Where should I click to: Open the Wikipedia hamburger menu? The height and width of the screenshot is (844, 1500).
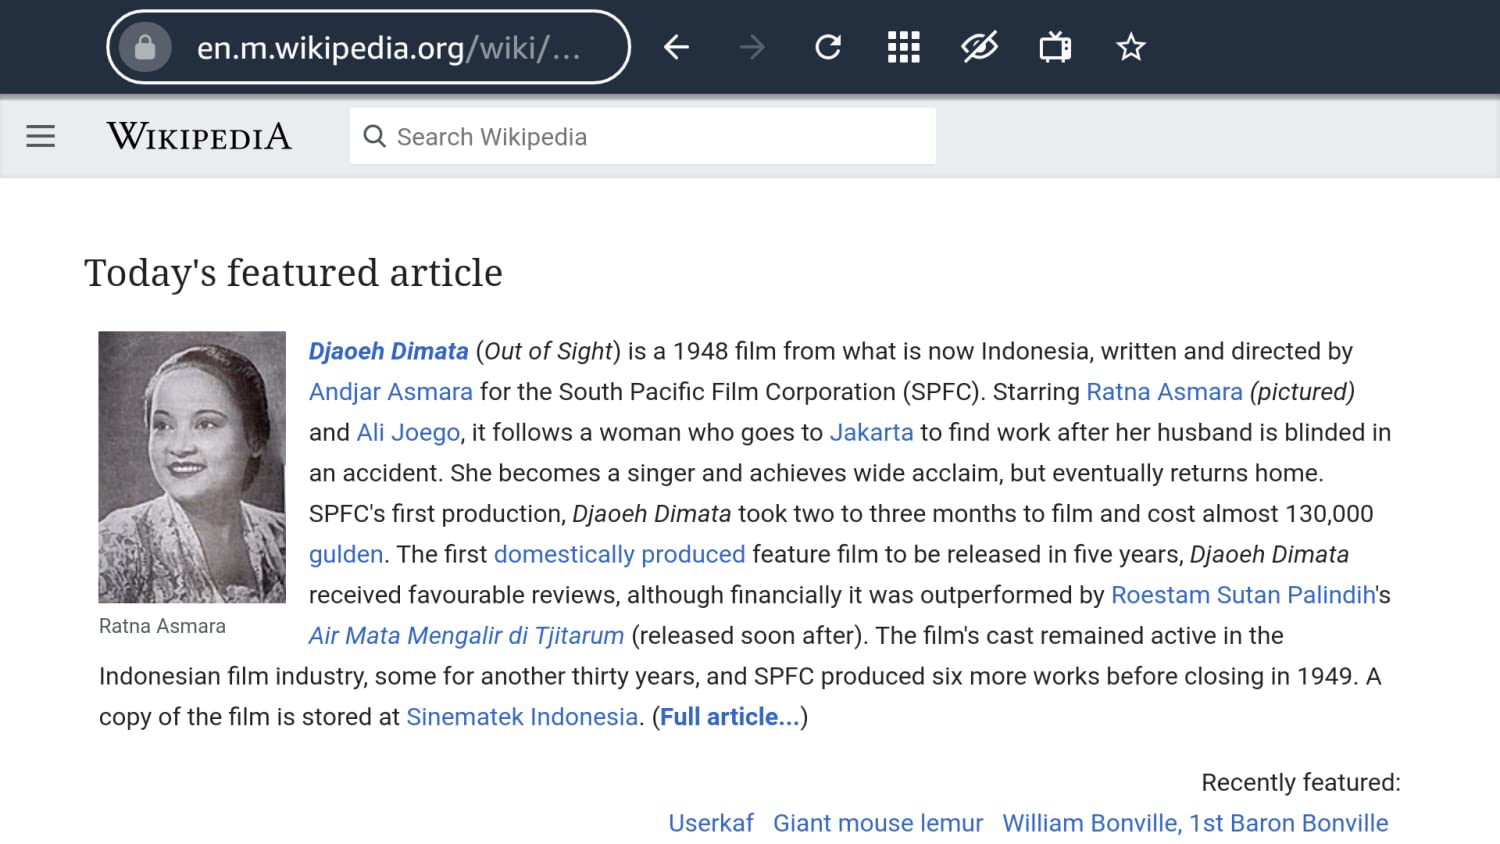(40, 136)
